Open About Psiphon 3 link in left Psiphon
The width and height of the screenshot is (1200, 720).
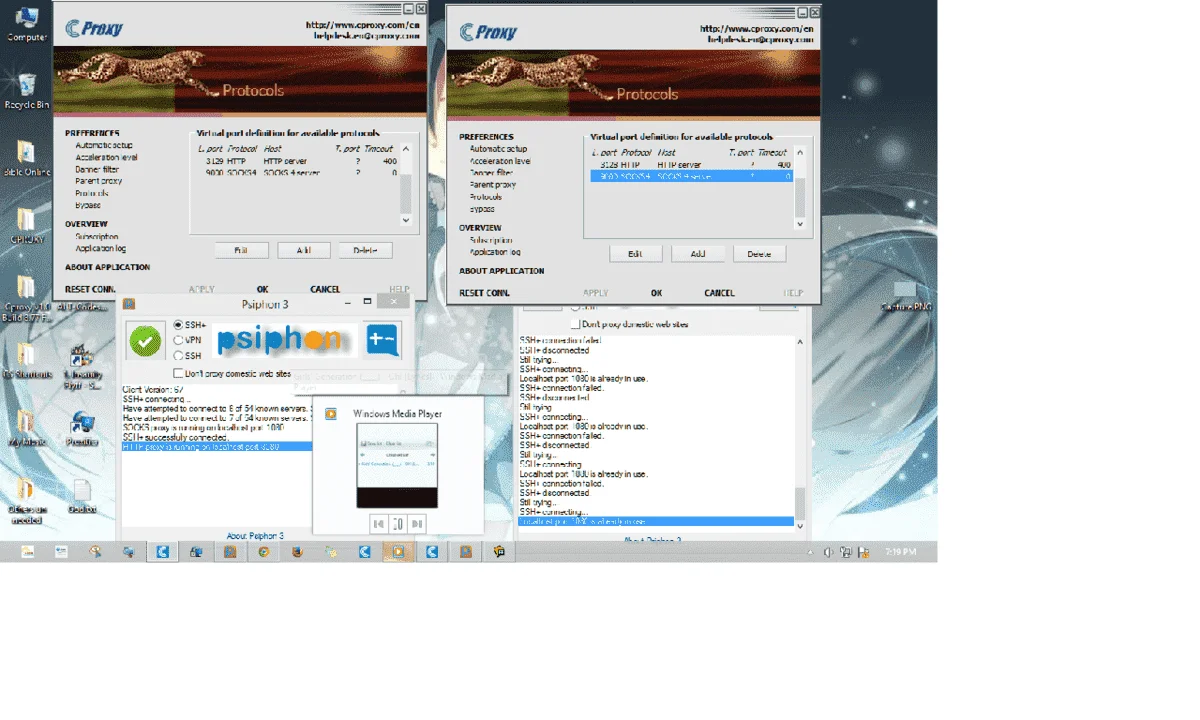255,536
